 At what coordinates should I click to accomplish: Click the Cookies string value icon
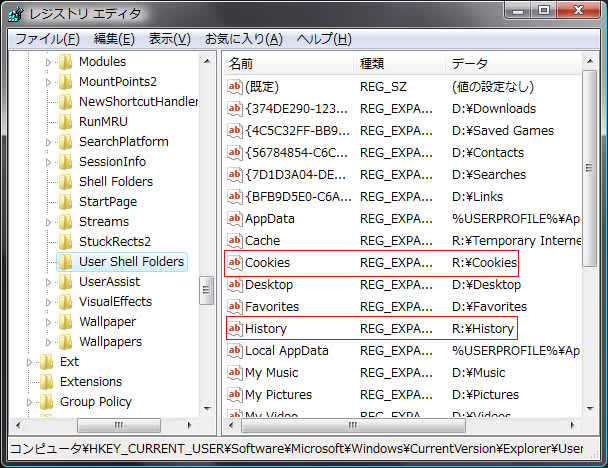(x=235, y=263)
